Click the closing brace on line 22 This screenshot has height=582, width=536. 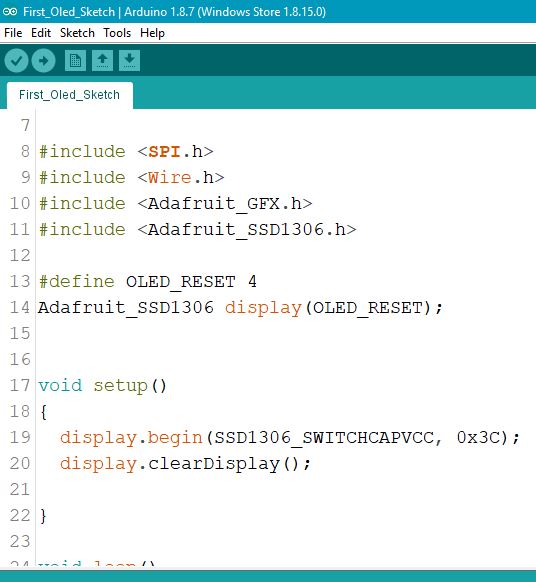[43, 516]
